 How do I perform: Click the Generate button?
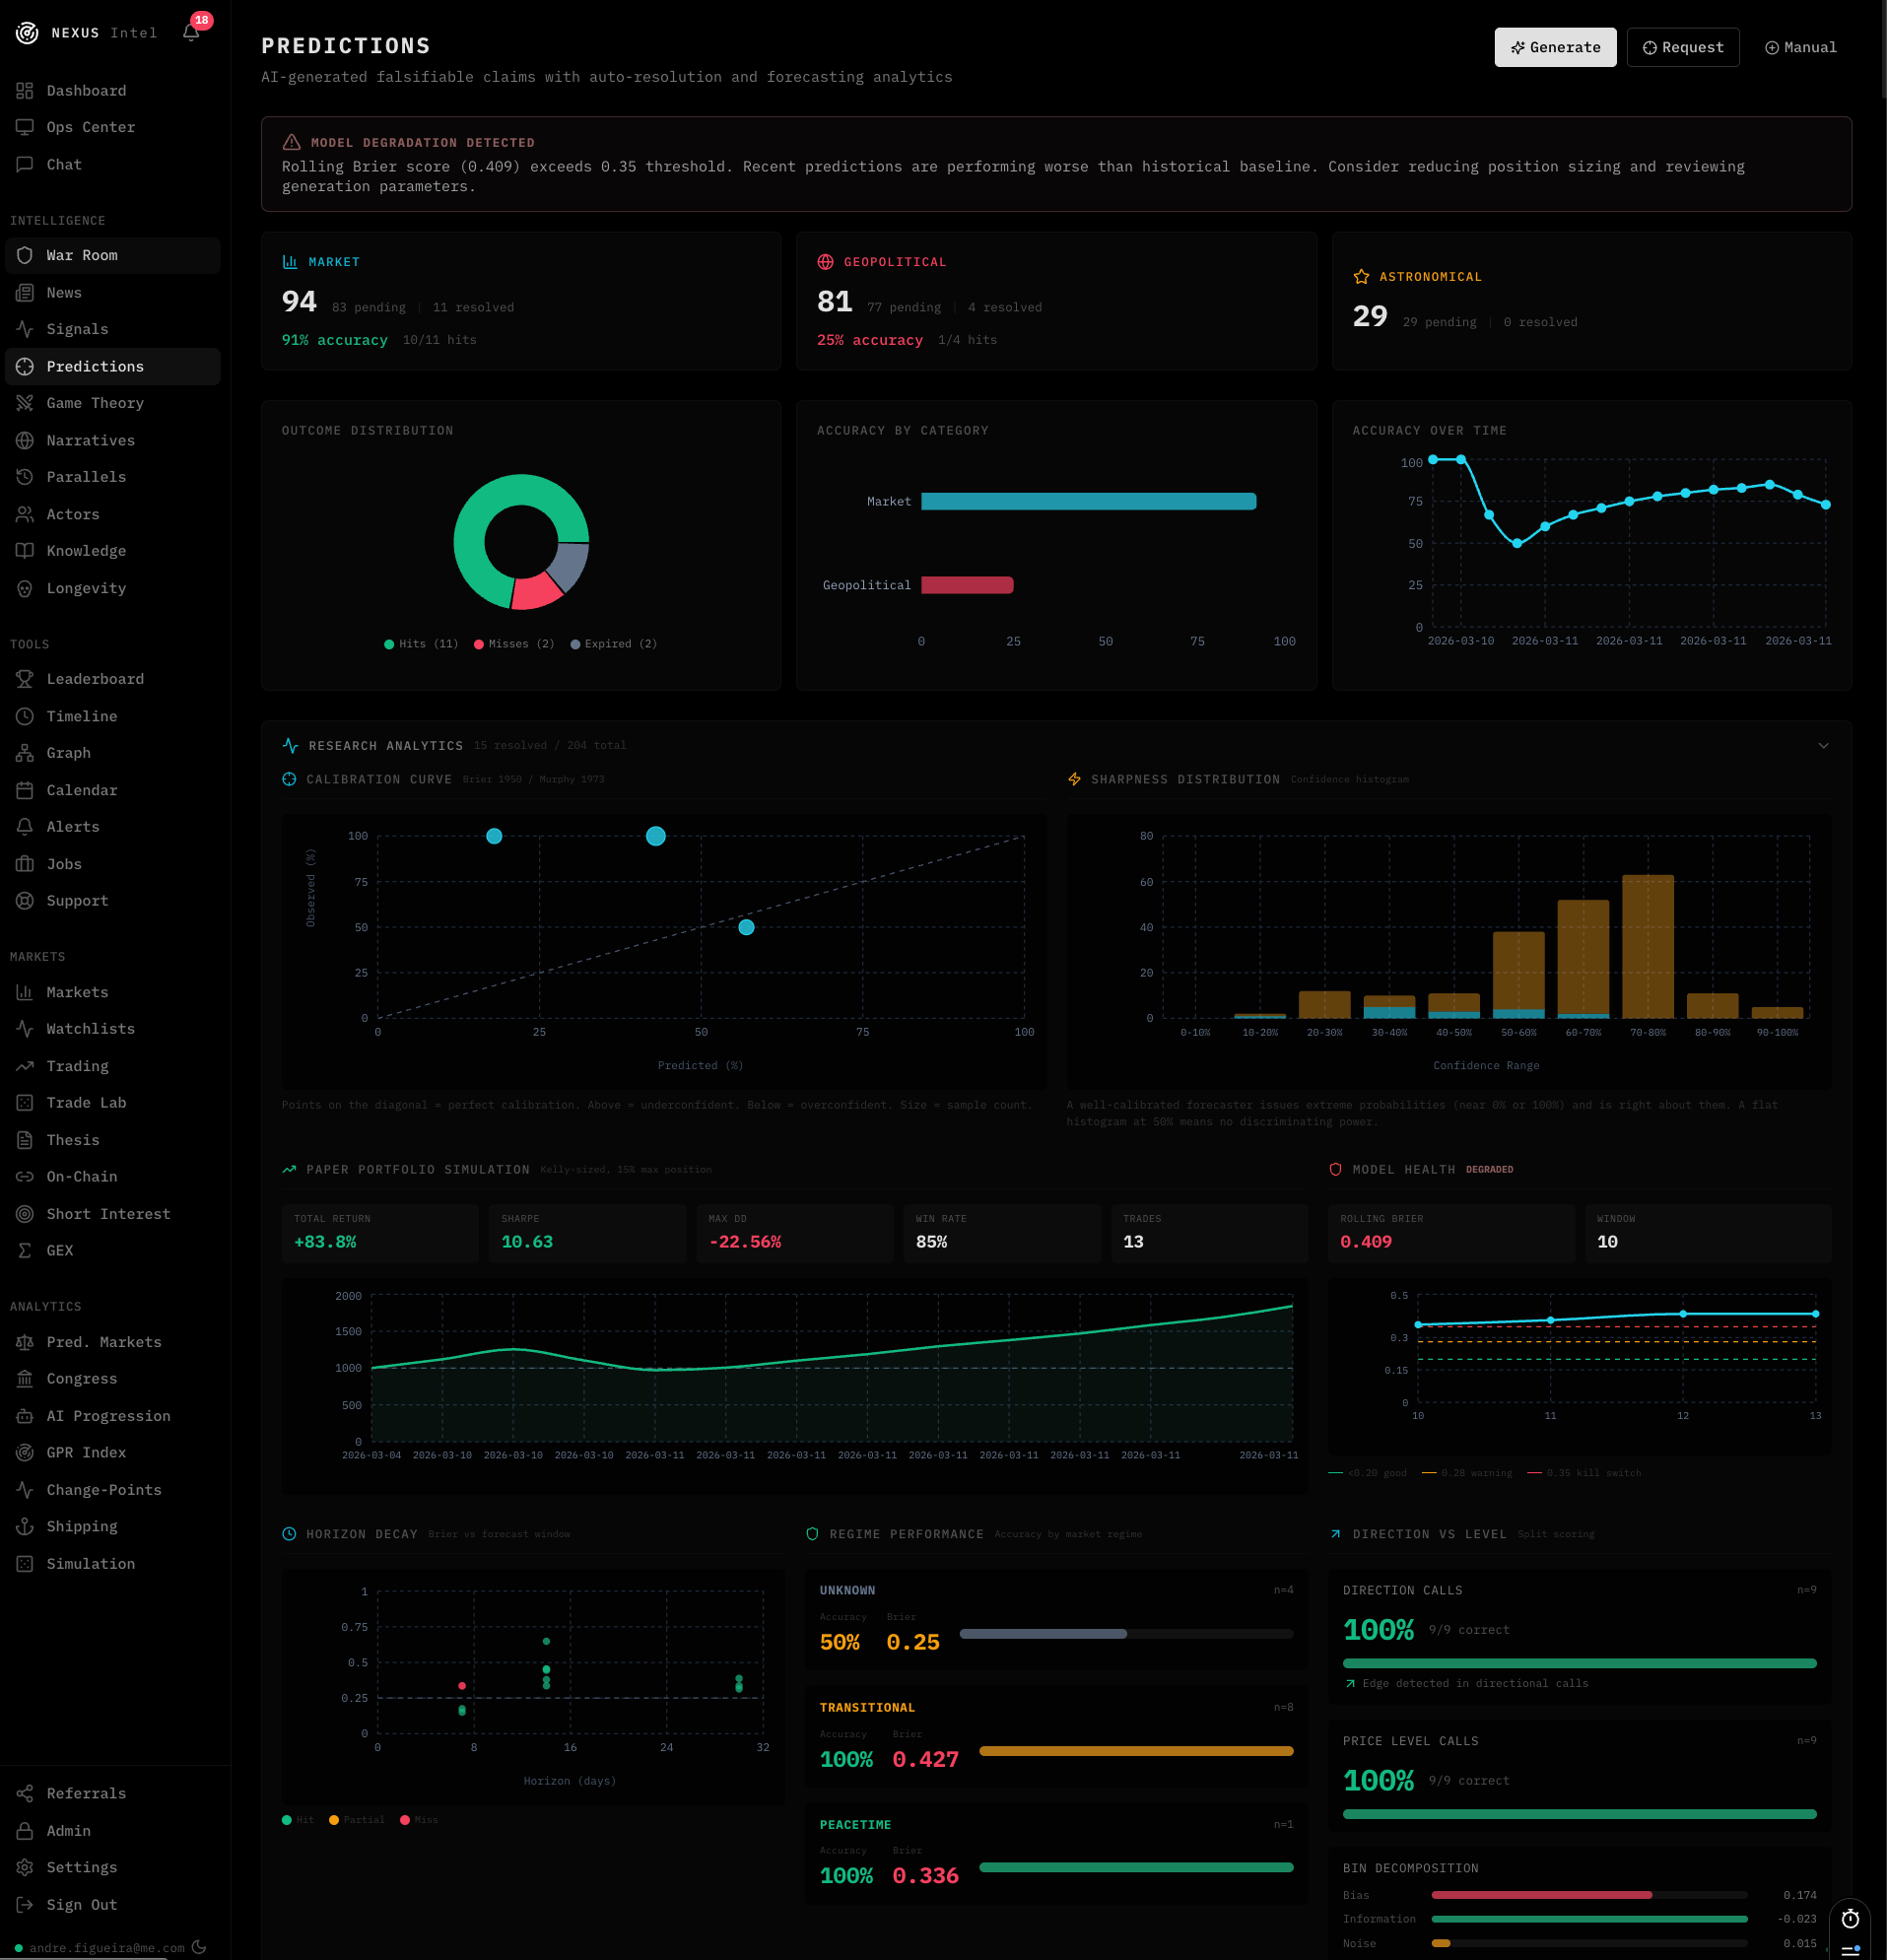click(x=1555, y=47)
